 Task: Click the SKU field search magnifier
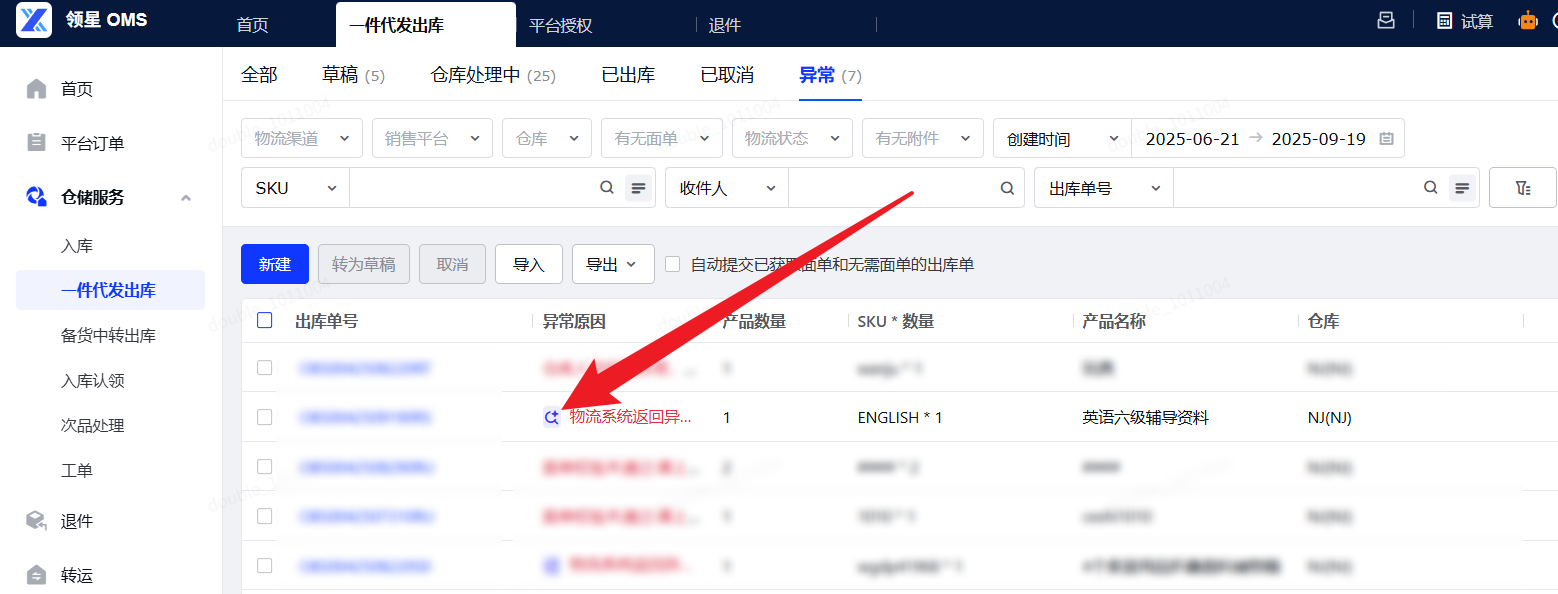point(607,187)
